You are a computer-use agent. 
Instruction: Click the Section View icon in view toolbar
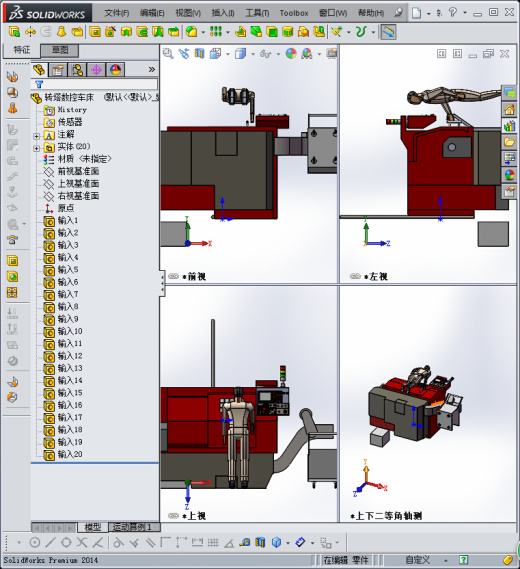click(x=199, y=54)
